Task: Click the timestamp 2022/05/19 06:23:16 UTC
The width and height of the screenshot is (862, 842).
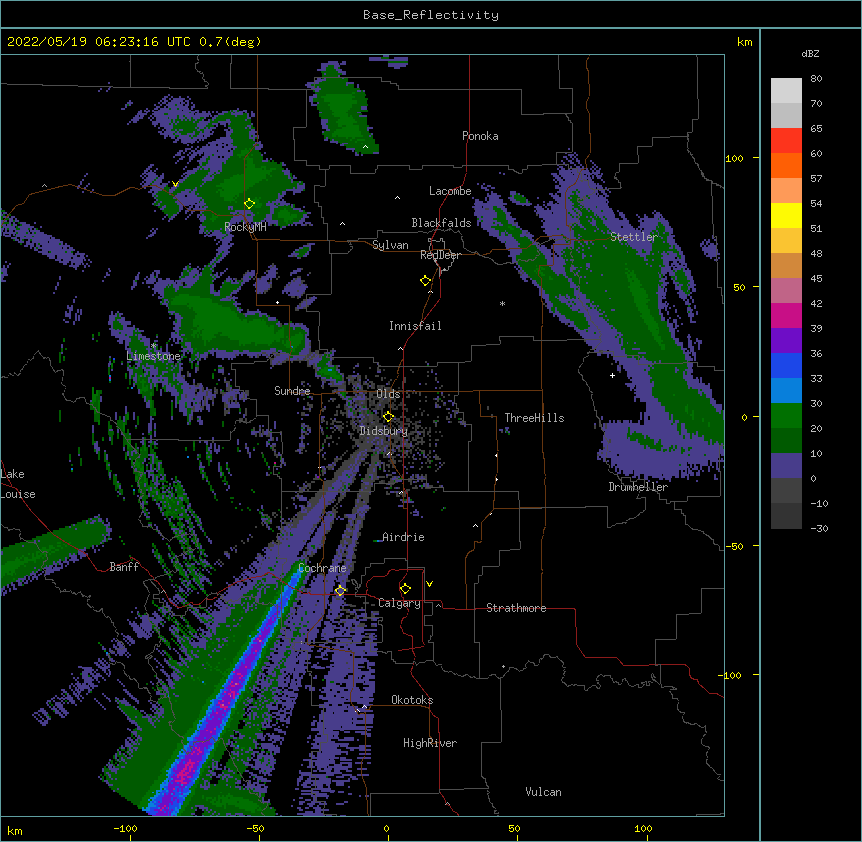Action: pos(98,42)
